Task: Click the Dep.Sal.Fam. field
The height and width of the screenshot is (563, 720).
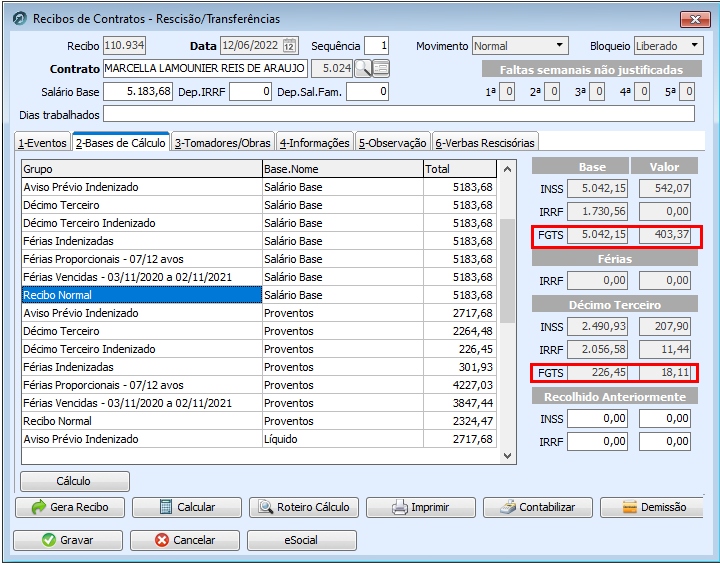Action: 368,91
